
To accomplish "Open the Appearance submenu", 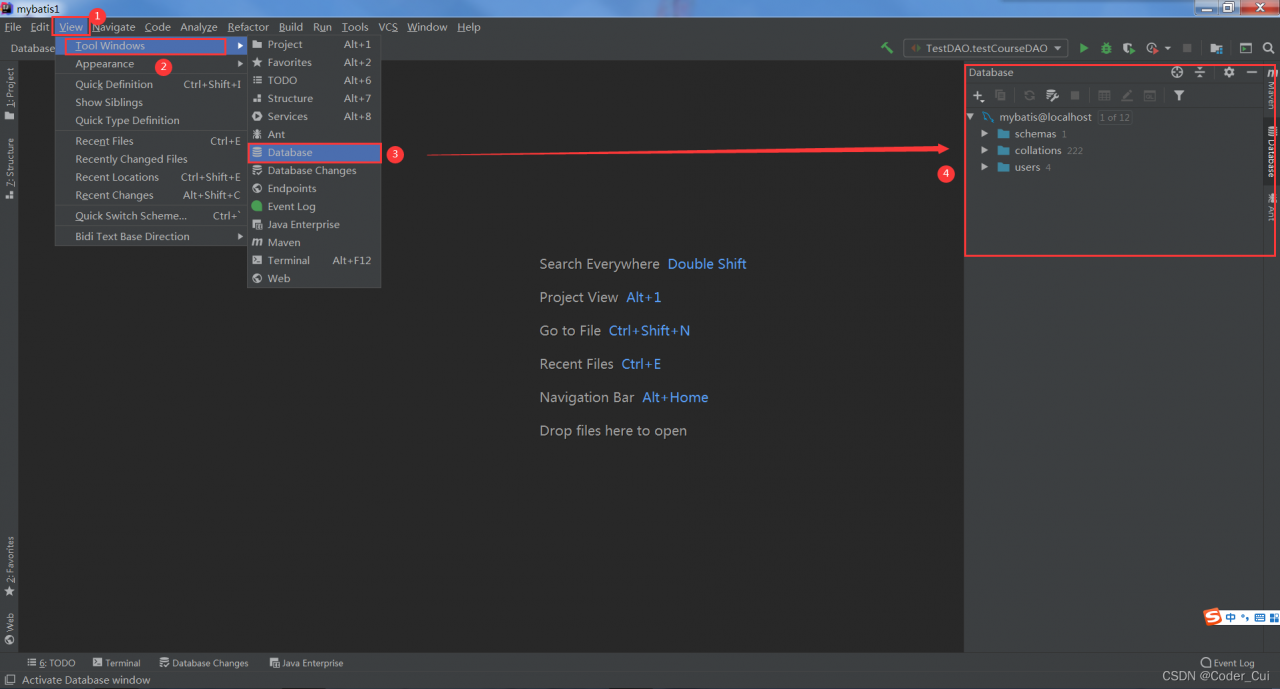I will tap(151, 64).
